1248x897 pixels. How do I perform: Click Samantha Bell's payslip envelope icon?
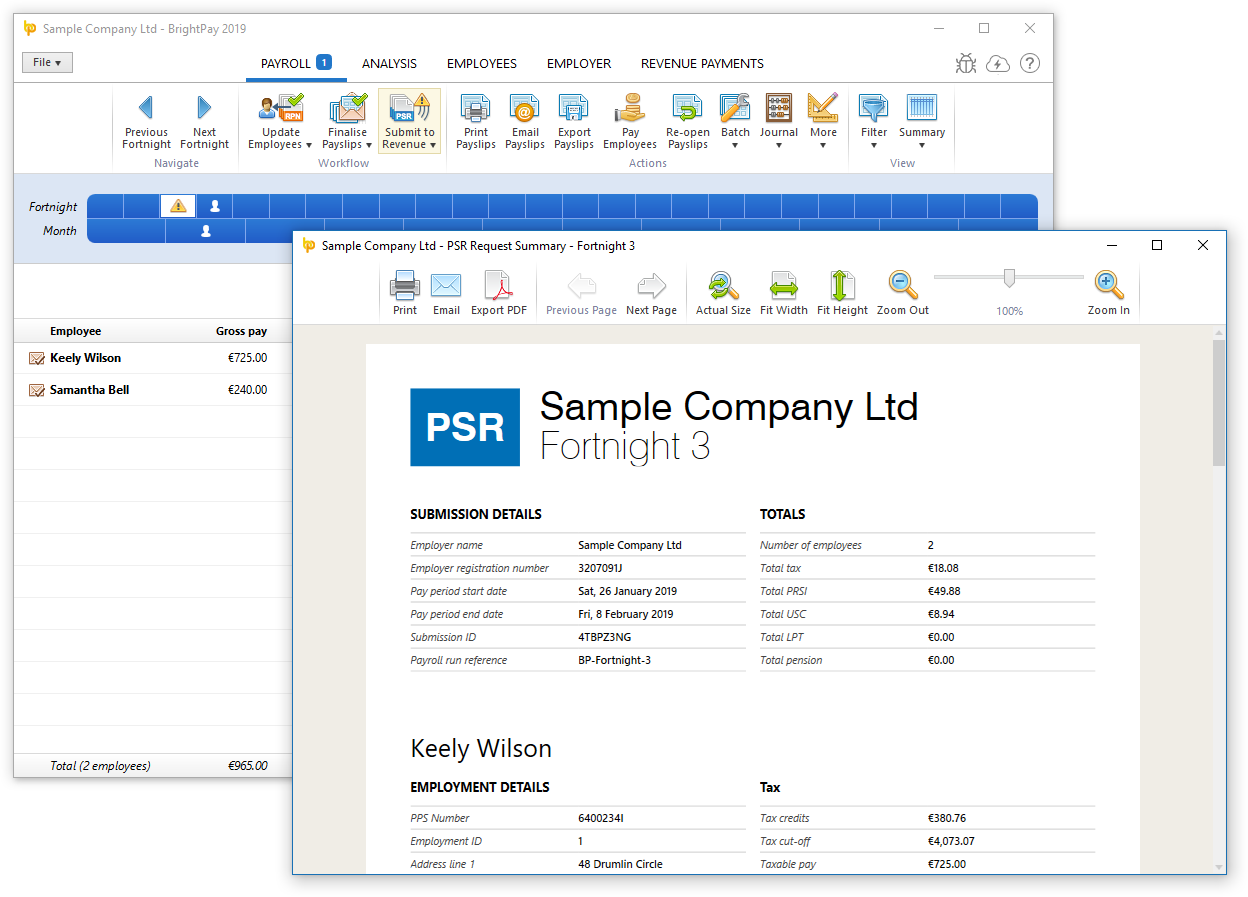pyautogui.click(x=37, y=390)
